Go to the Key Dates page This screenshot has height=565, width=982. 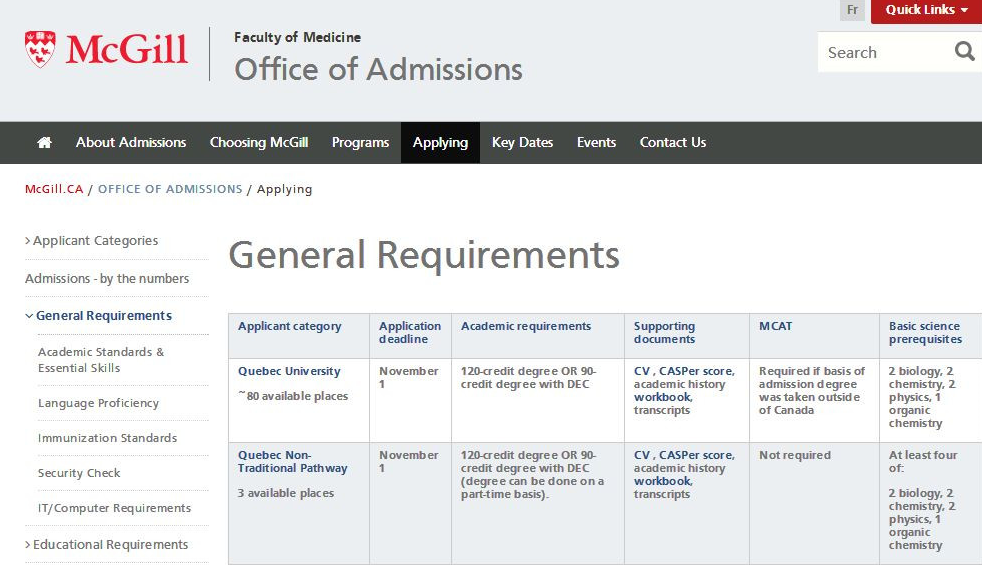click(522, 143)
